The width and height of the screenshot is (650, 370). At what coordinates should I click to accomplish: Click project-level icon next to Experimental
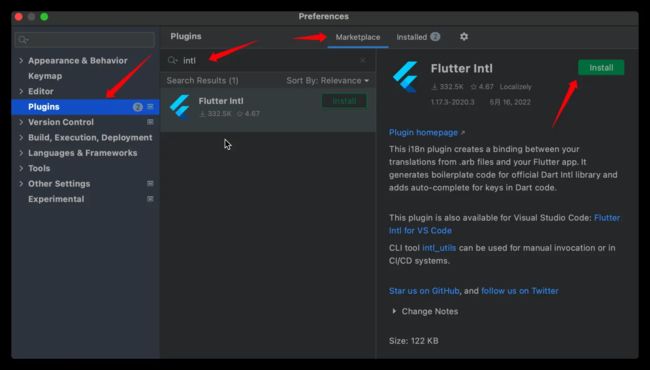(150, 199)
